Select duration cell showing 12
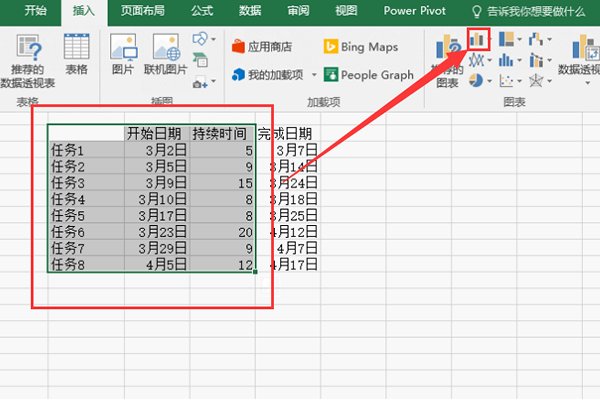This screenshot has height=400, width=600. [x=222, y=264]
